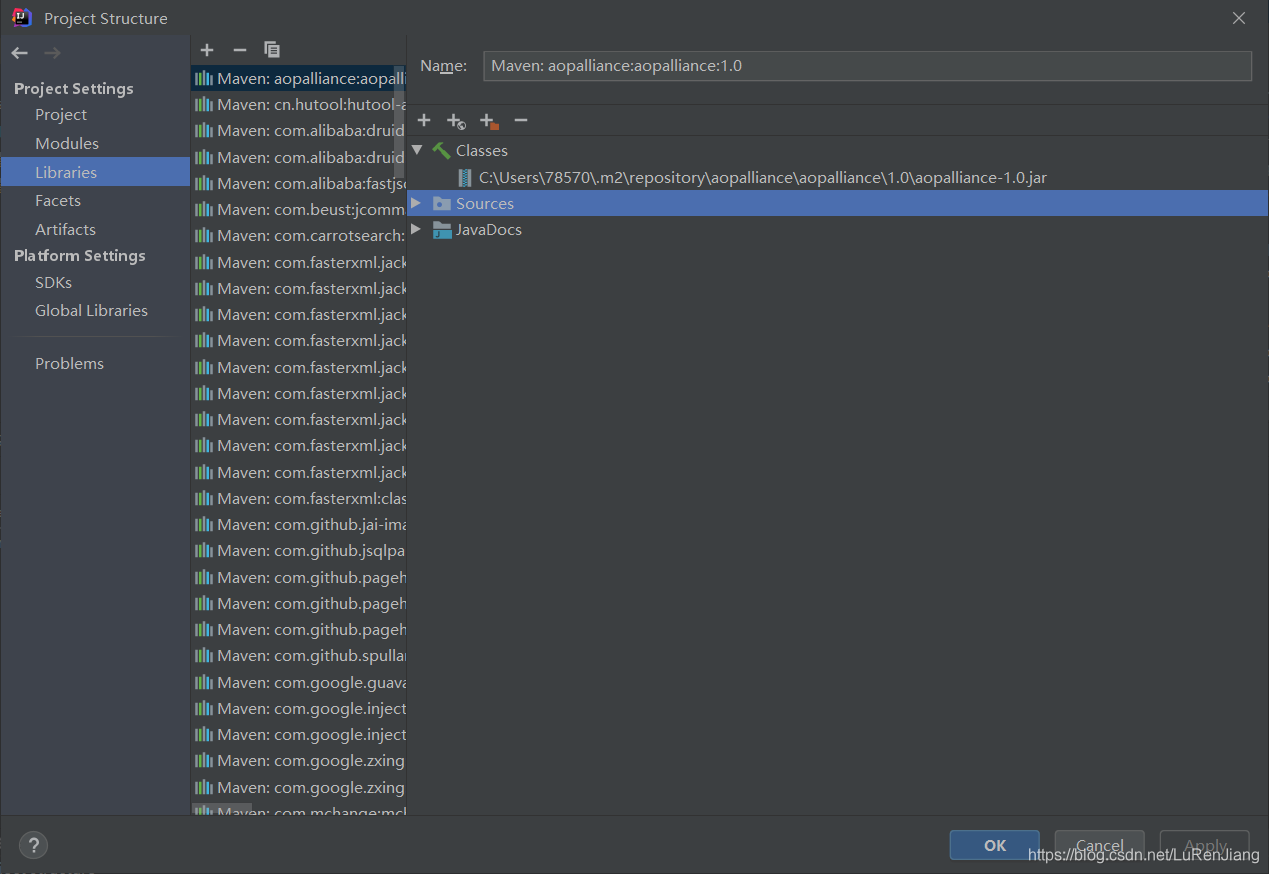
Task: Copy the selected library
Action: tap(272, 50)
